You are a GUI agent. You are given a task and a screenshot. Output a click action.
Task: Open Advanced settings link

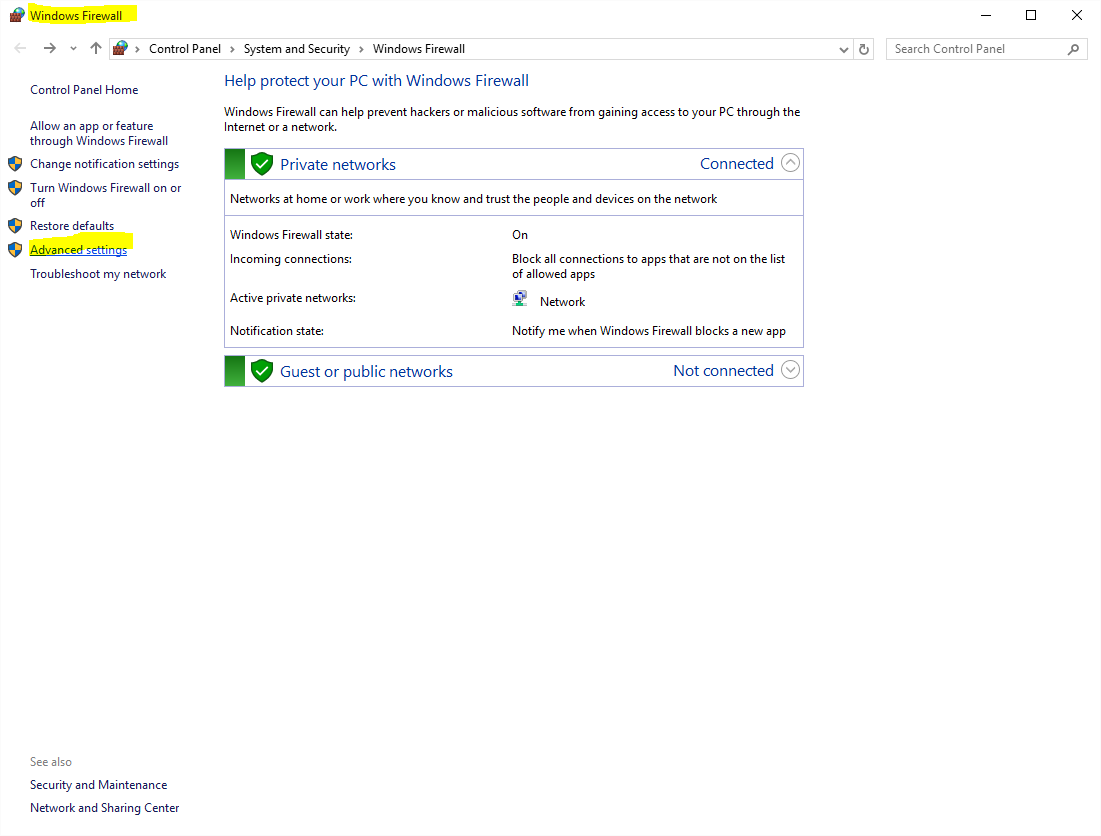pyautogui.click(x=79, y=250)
